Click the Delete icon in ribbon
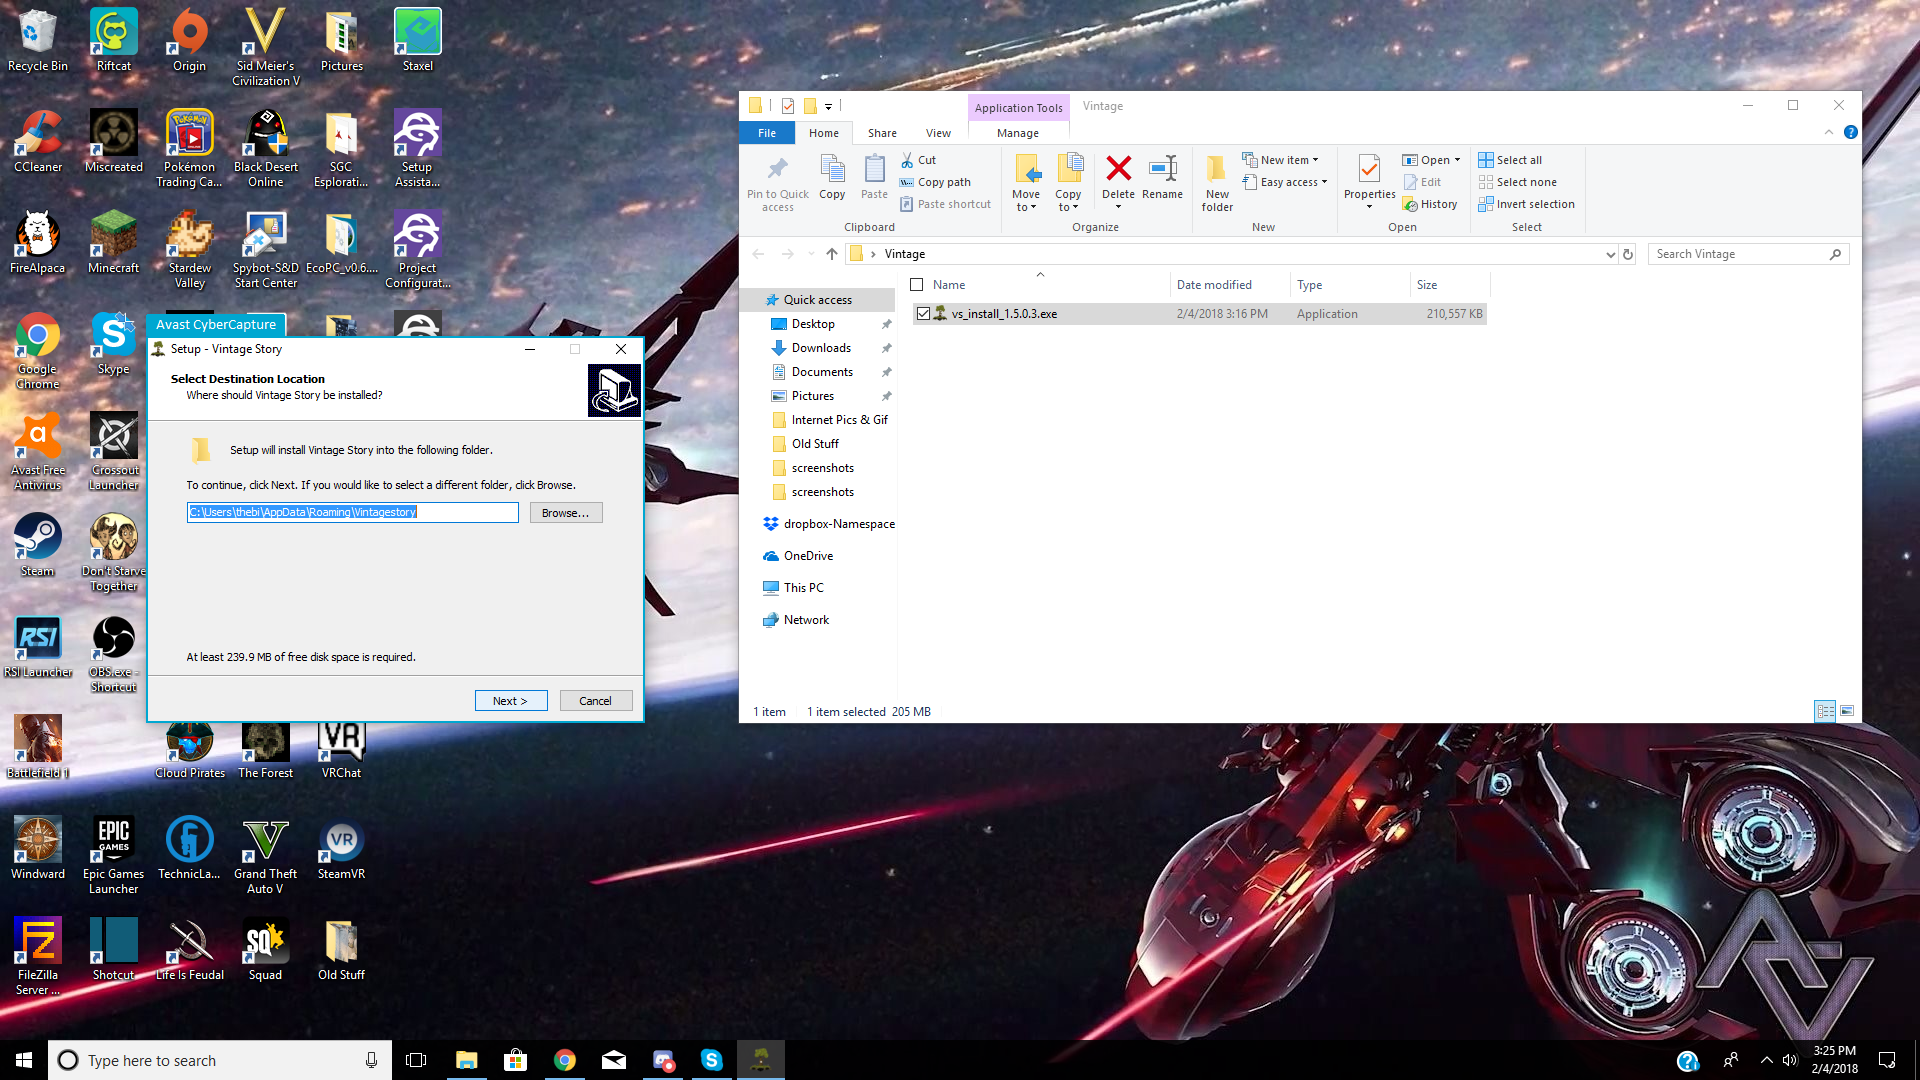The image size is (1920, 1080). tap(1118, 170)
